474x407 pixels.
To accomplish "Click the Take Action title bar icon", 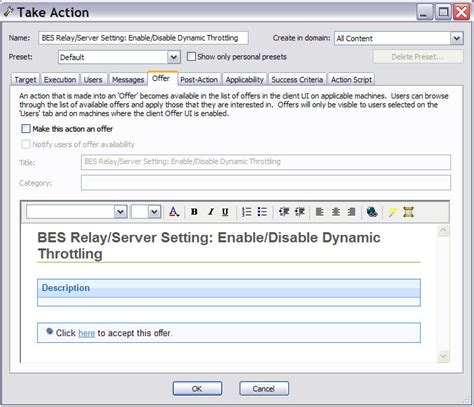I will coord(8,12).
